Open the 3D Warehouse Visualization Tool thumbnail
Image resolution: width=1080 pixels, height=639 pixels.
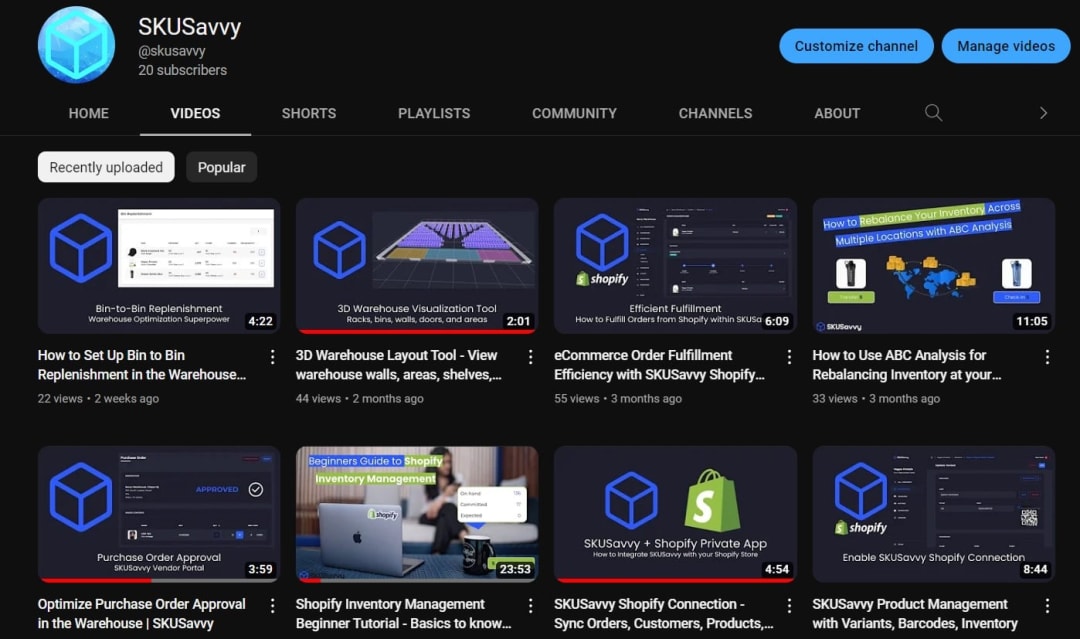(417, 266)
